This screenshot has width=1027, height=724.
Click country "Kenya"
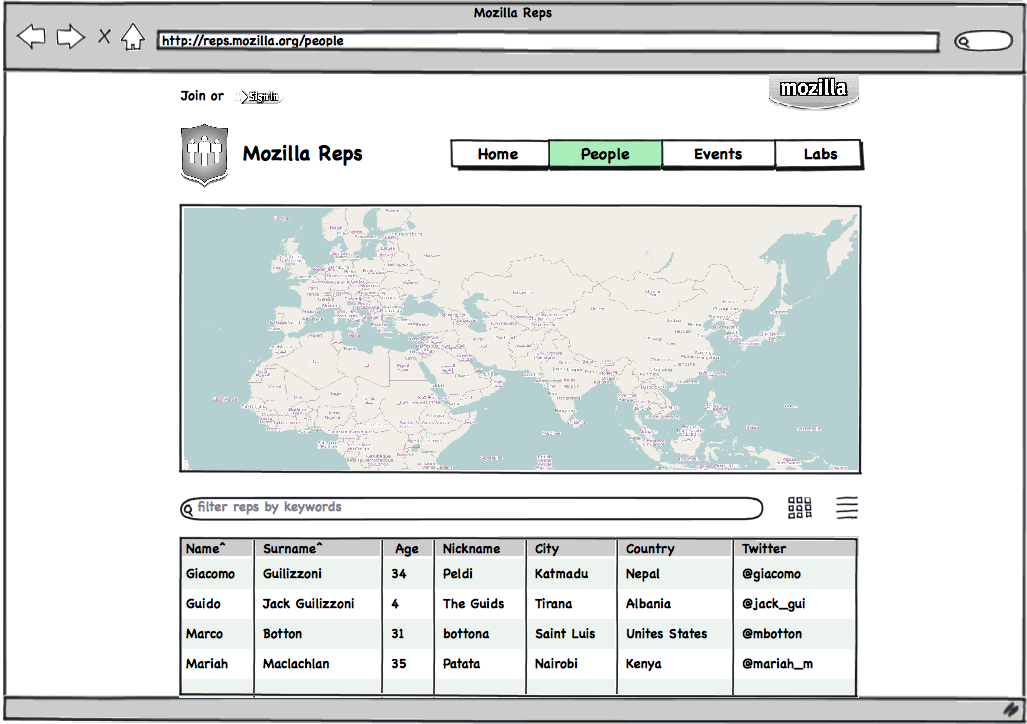644,664
